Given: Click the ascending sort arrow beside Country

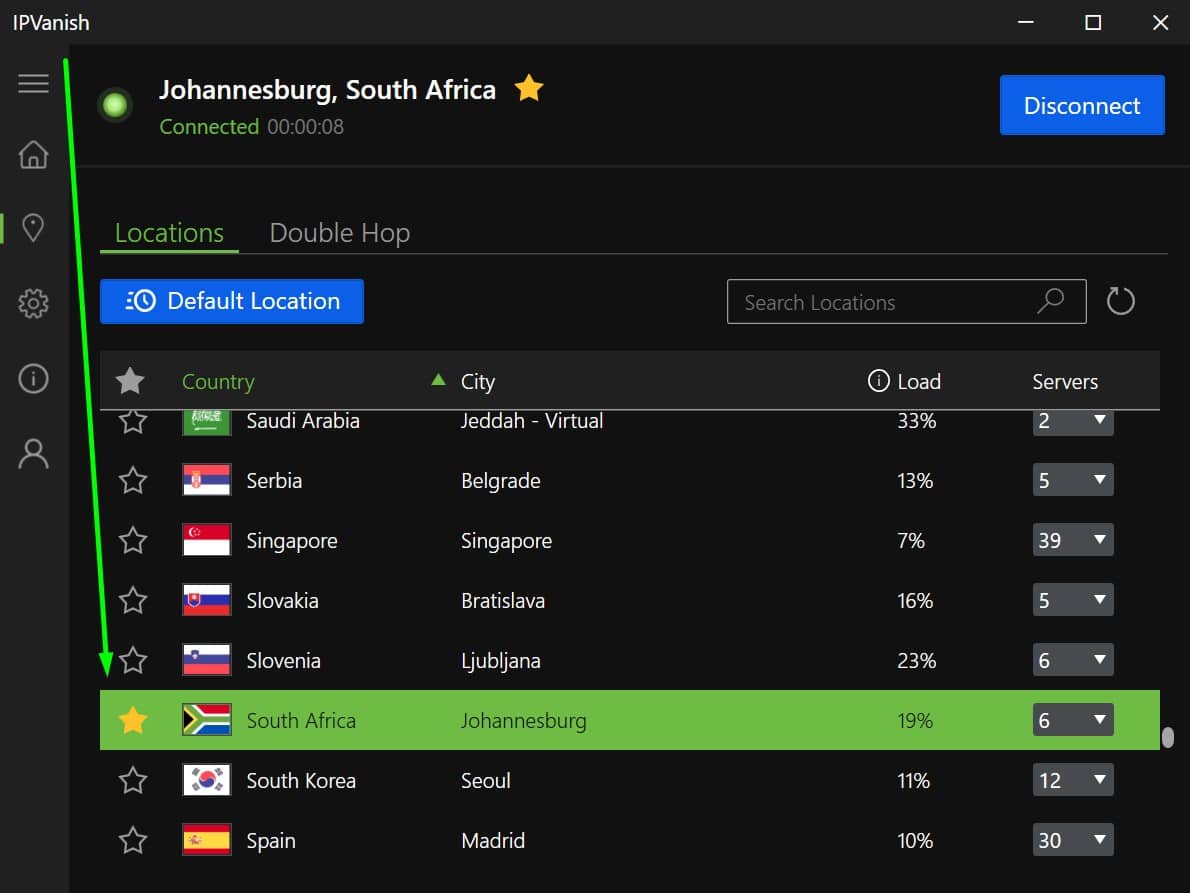Looking at the screenshot, I should (438, 379).
